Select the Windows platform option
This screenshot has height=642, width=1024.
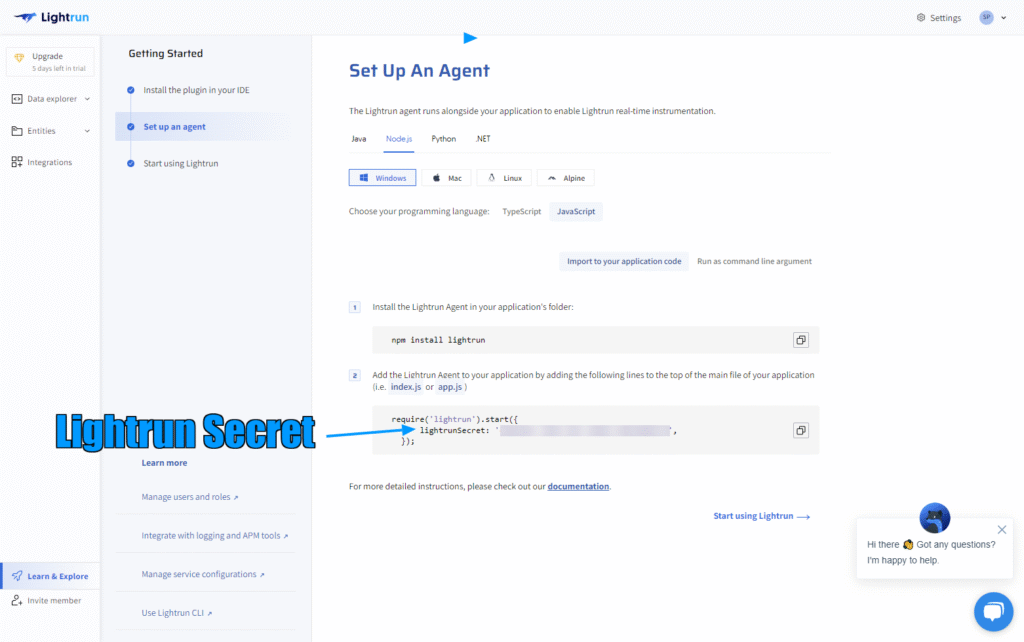pos(382,177)
